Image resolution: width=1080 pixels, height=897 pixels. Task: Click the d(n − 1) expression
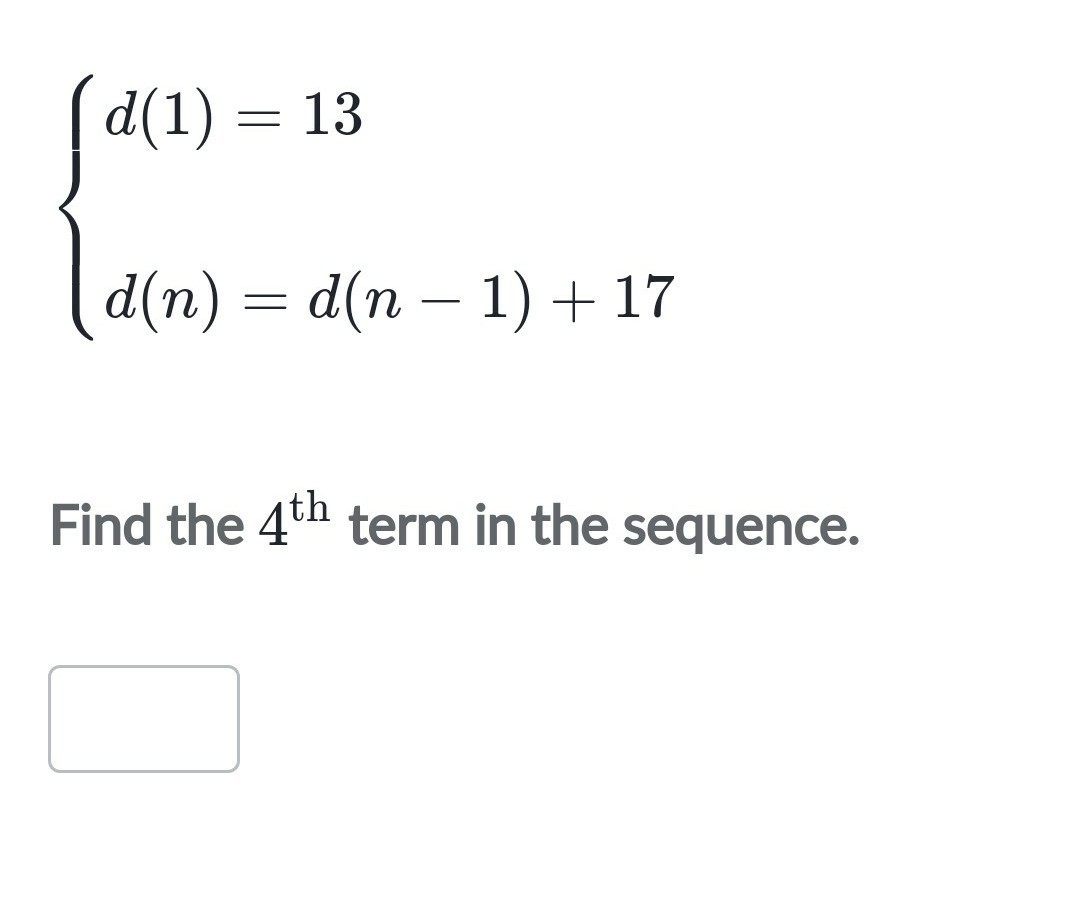click(x=420, y=302)
